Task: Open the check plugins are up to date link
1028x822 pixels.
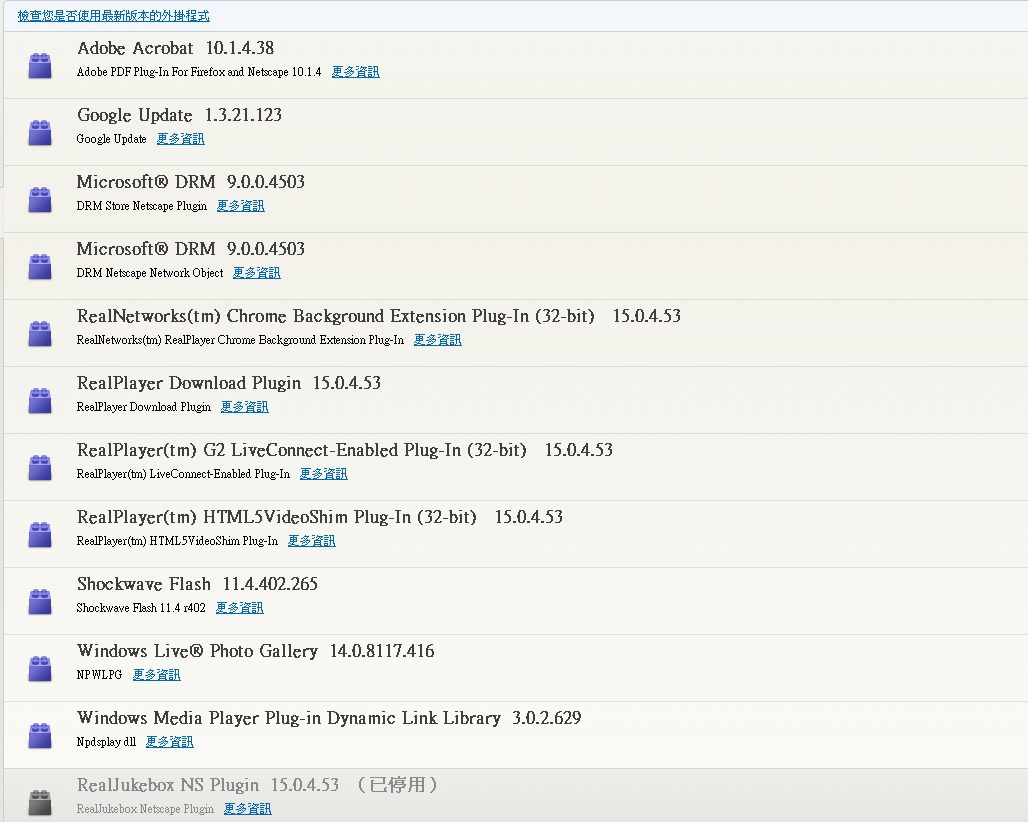Action: tap(113, 16)
